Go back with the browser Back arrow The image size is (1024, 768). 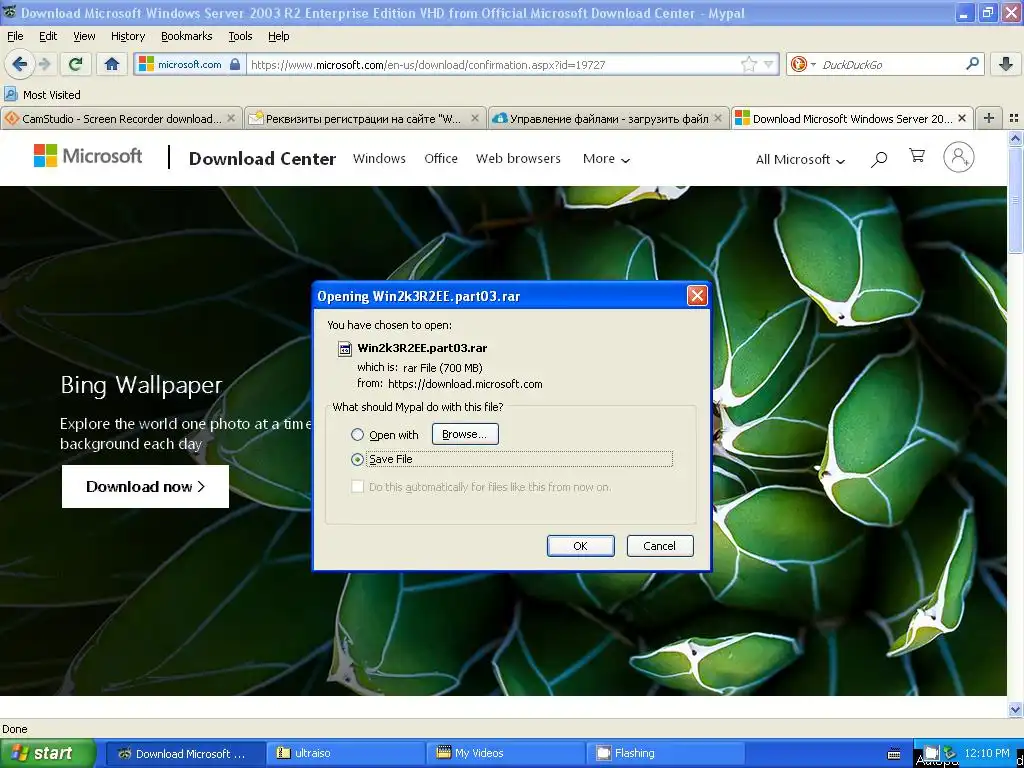[x=19, y=64]
